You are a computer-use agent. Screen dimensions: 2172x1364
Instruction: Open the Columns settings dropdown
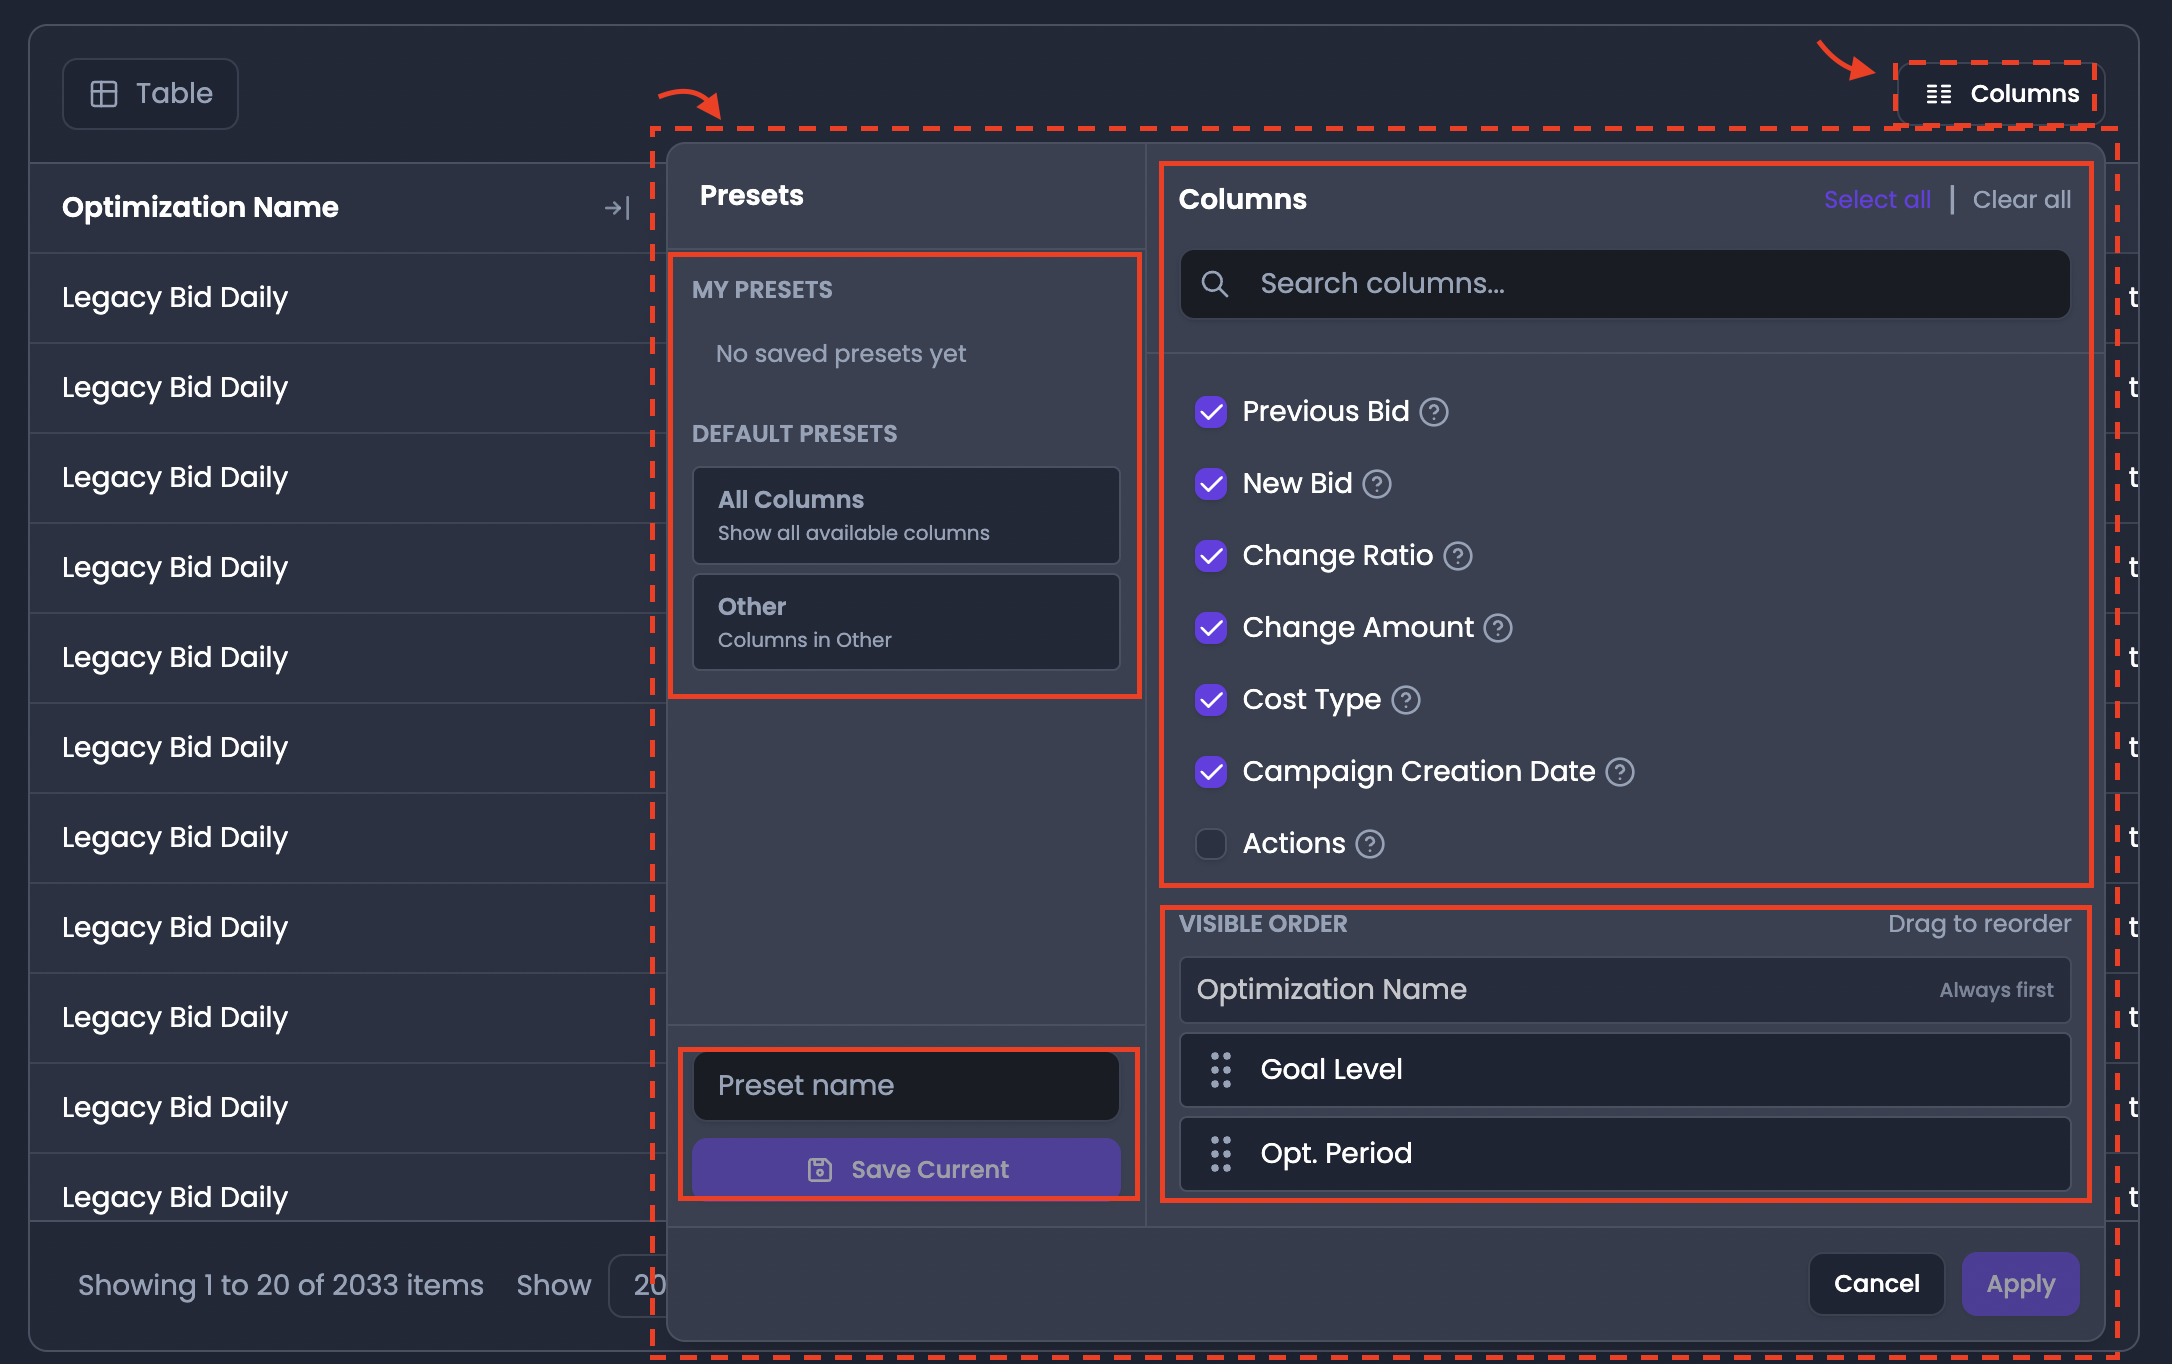pyautogui.click(x=2002, y=94)
